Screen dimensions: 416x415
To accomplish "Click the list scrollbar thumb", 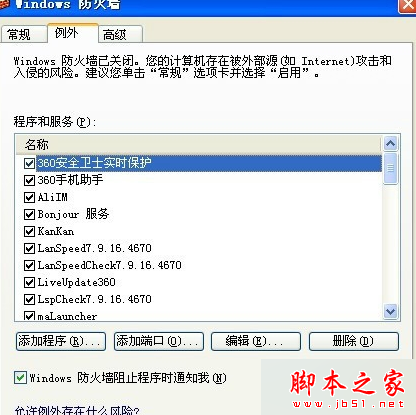I will click(x=390, y=168).
